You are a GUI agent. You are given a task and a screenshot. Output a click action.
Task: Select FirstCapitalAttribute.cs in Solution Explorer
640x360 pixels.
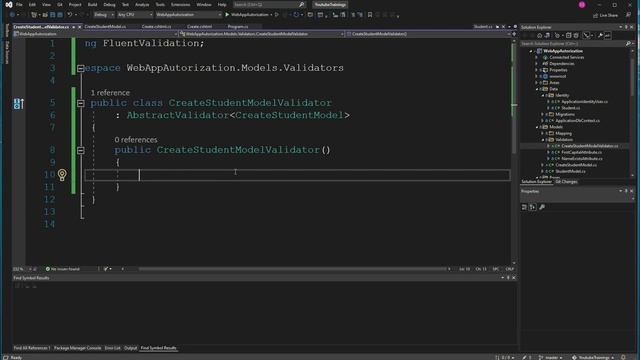(581, 152)
